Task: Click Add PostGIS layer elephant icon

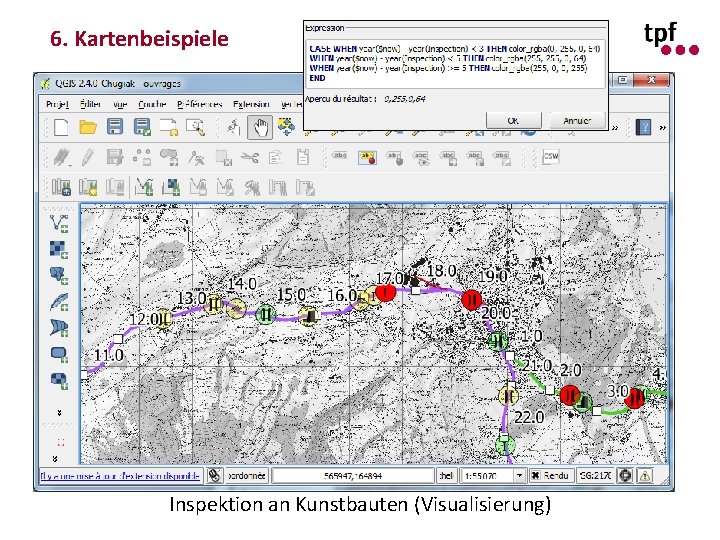Action: click(59, 275)
